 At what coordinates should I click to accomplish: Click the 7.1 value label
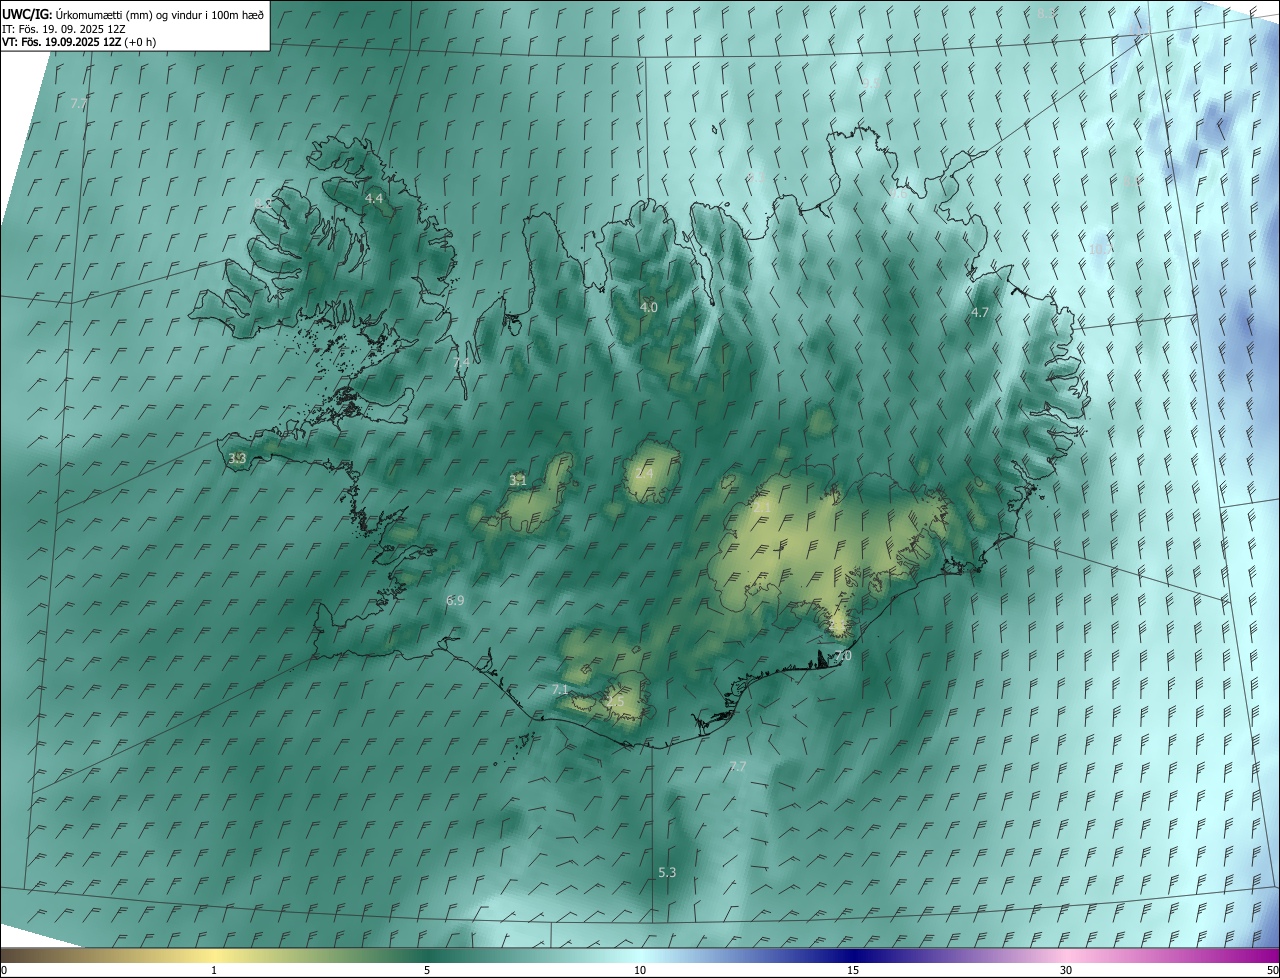click(560, 690)
